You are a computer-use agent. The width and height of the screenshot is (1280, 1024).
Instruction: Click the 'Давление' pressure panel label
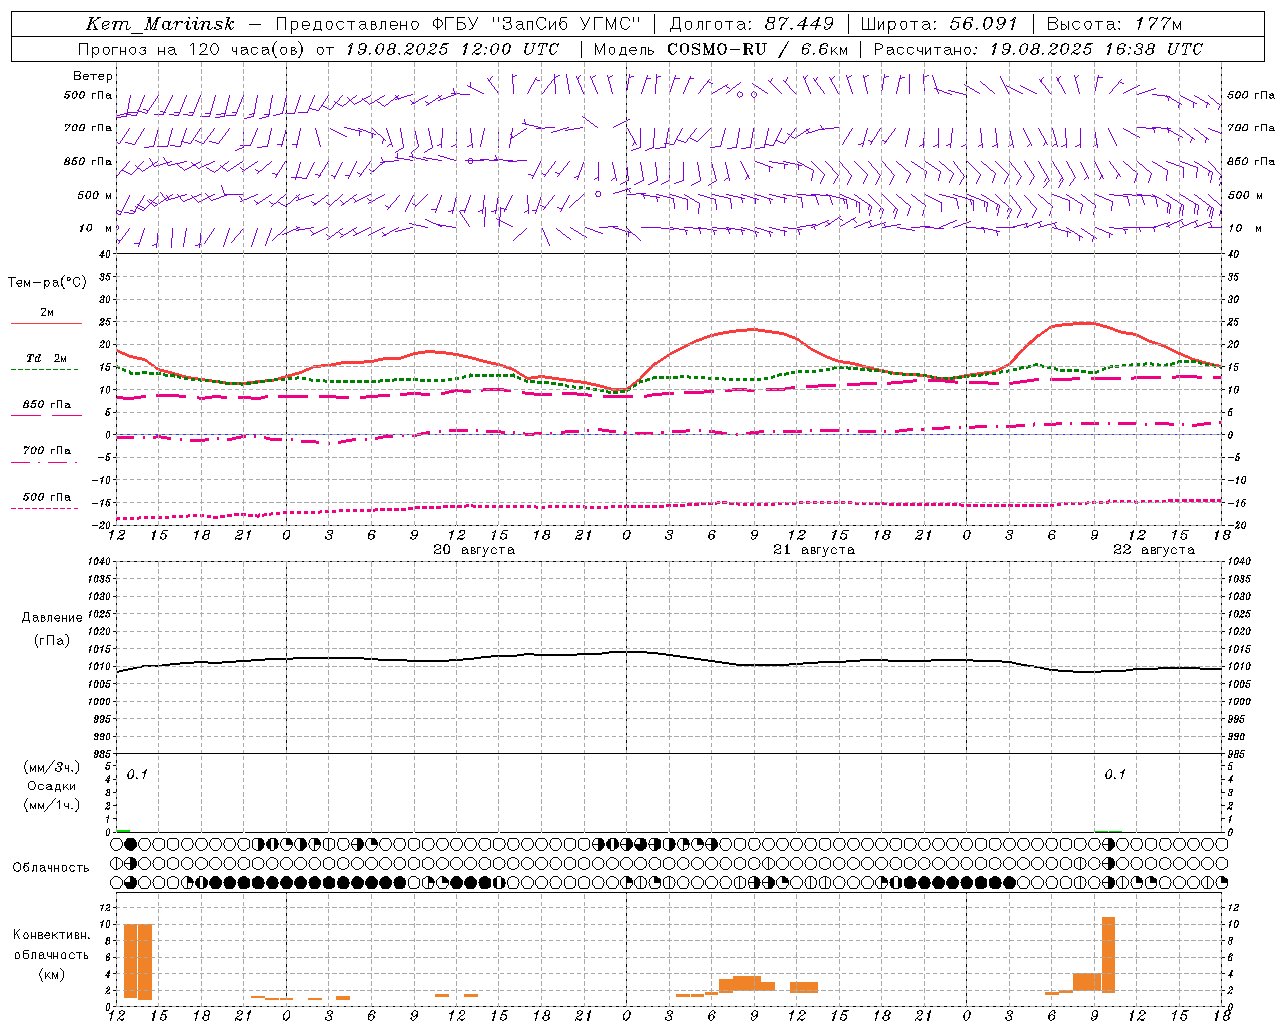[52, 618]
